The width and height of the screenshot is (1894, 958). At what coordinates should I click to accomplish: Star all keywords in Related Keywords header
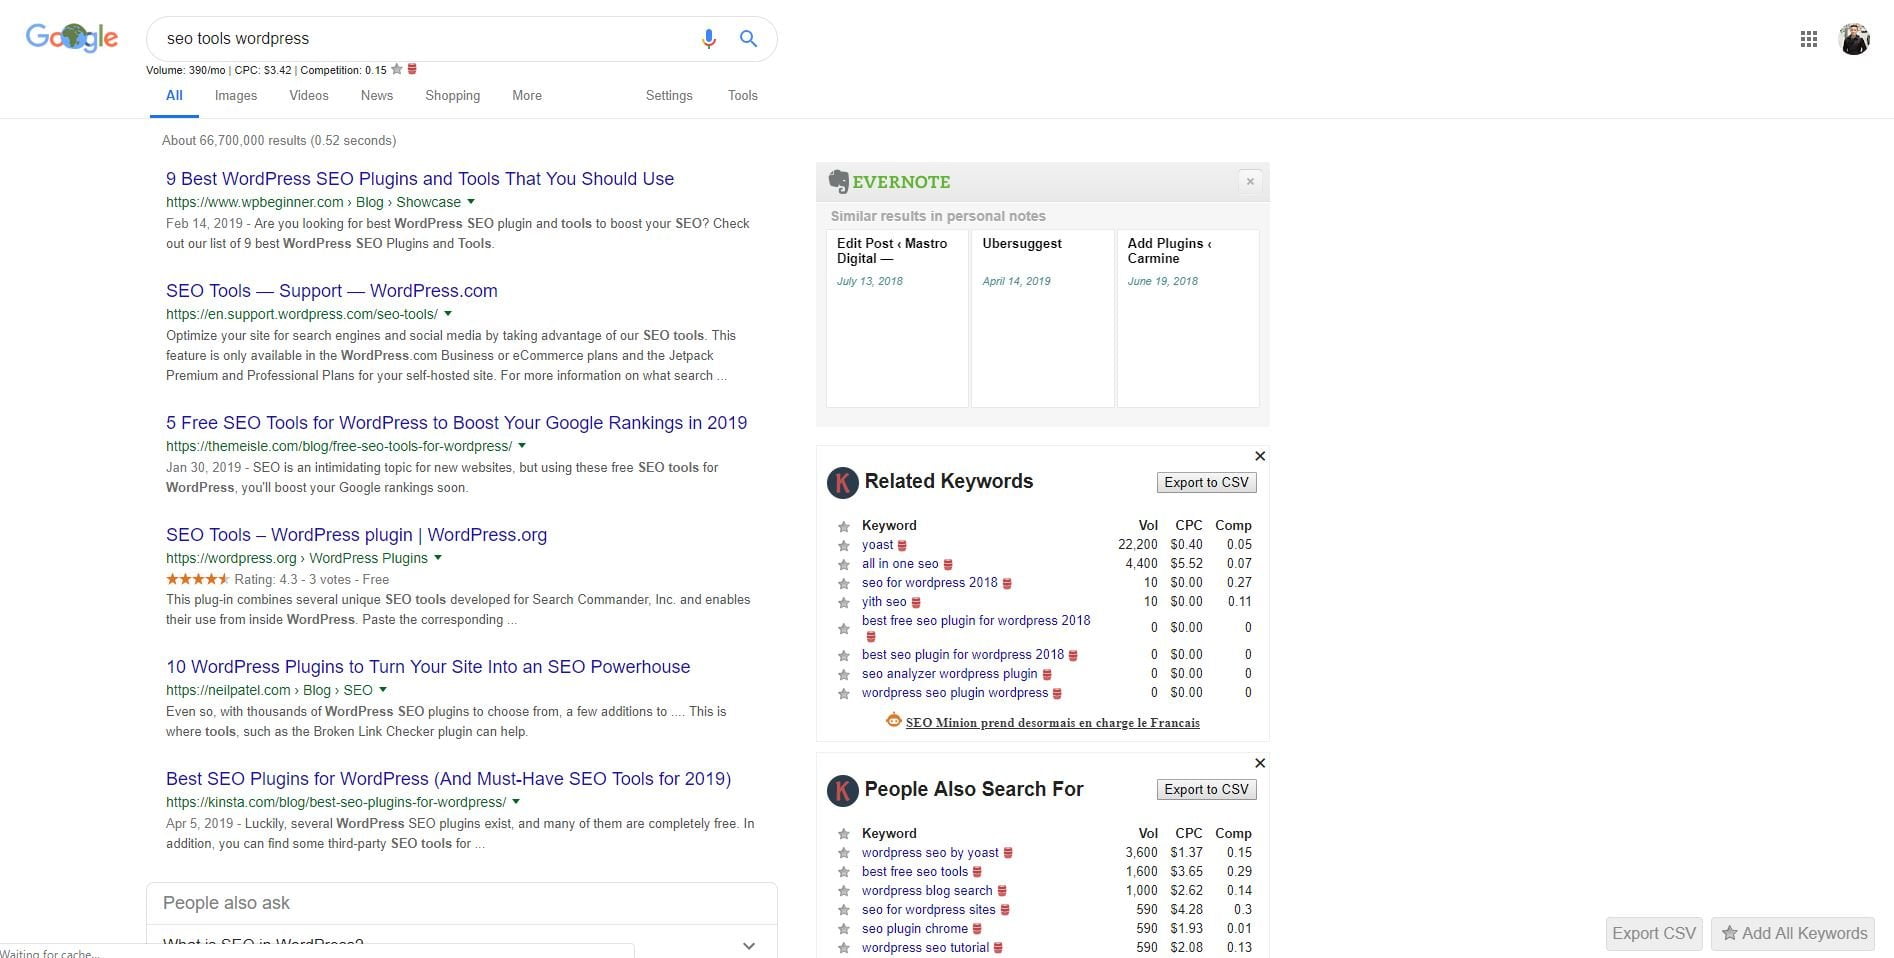pyautogui.click(x=844, y=526)
